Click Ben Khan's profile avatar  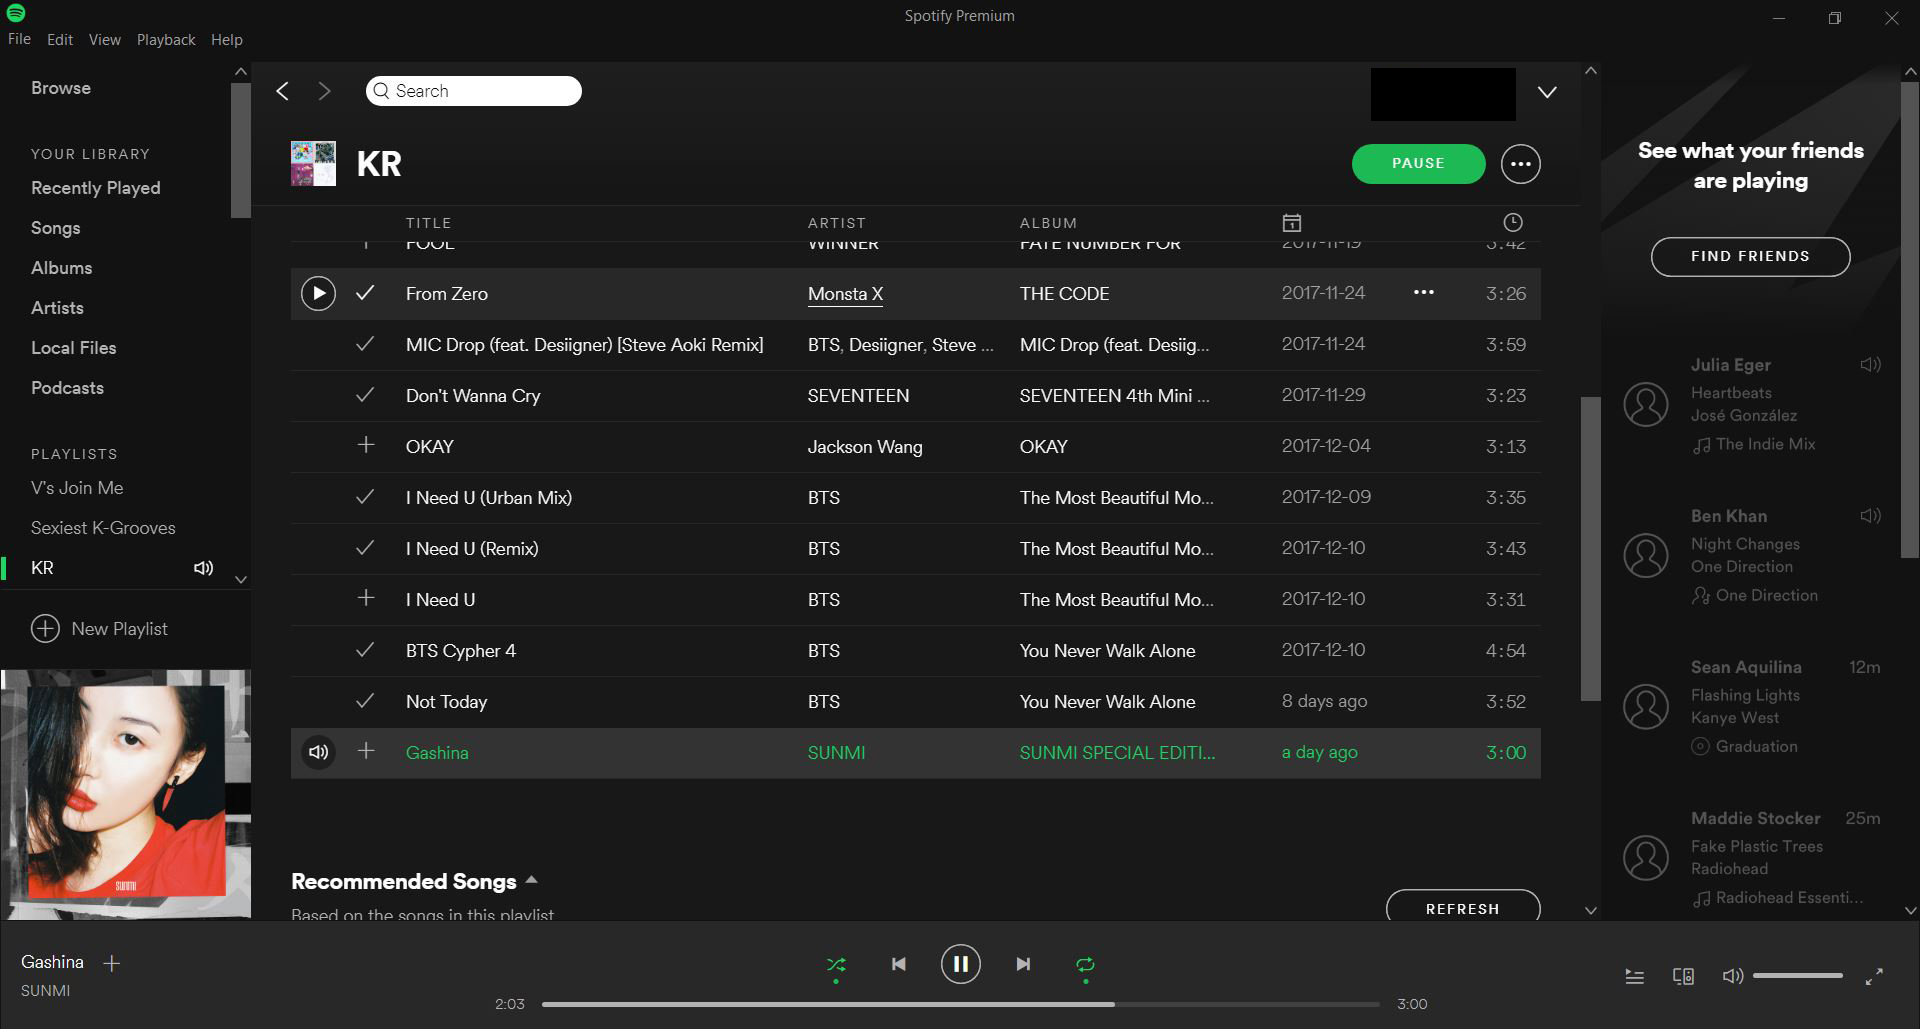click(x=1645, y=555)
